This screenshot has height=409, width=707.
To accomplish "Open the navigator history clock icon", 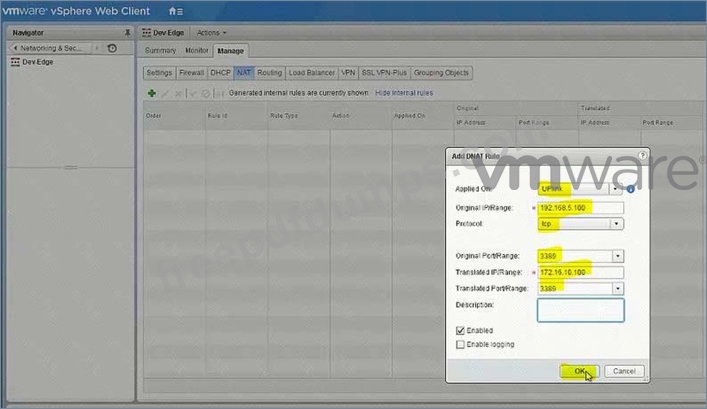I will pyautogui.click(x=112, y=48).
